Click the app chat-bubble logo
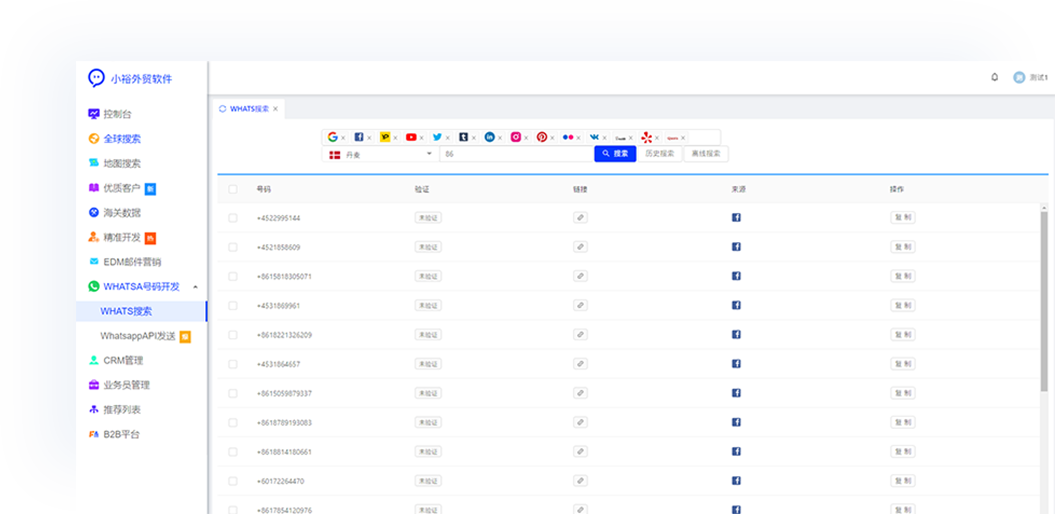 96,78
